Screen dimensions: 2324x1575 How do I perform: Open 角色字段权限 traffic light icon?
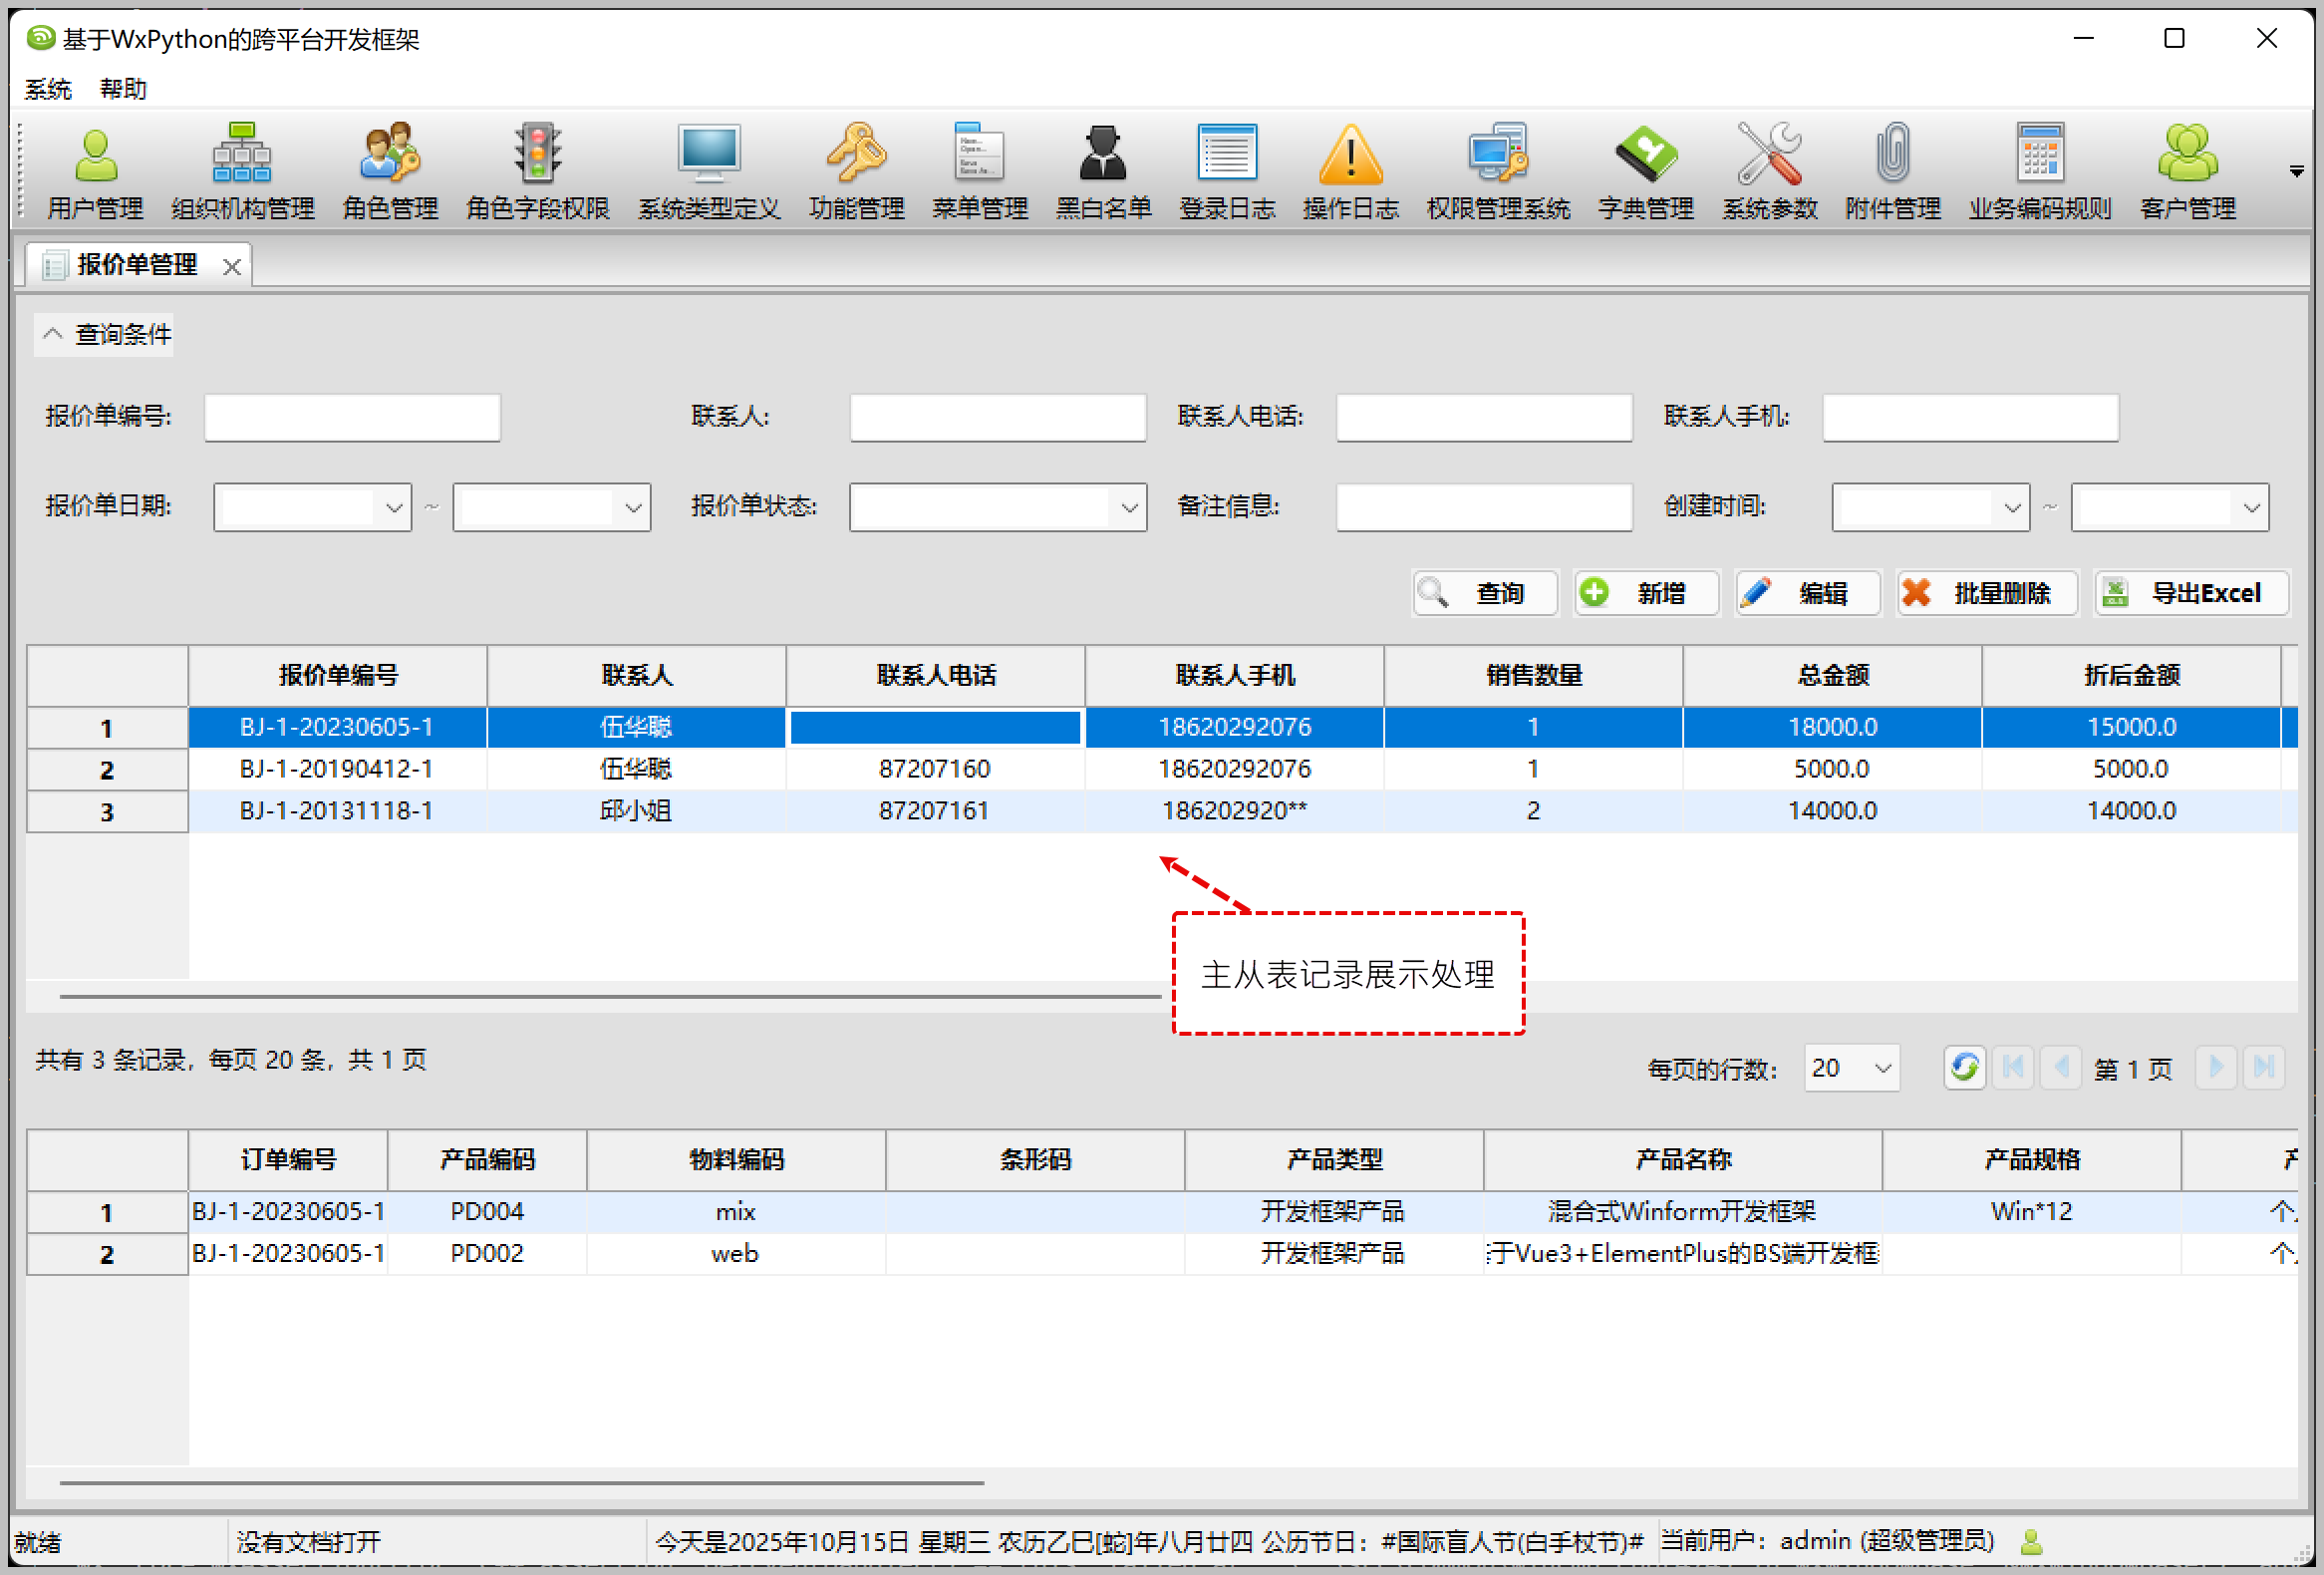pyautogui.click(x=537, y=155)
